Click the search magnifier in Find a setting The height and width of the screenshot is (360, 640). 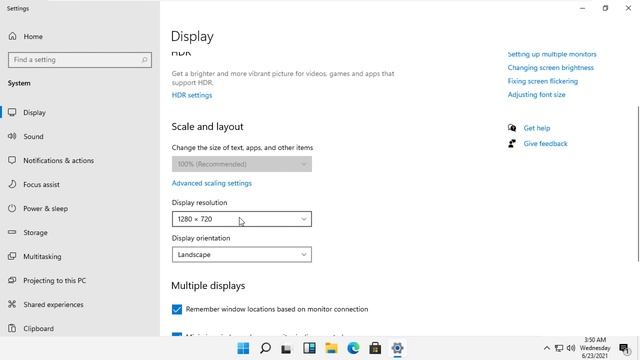144,60
